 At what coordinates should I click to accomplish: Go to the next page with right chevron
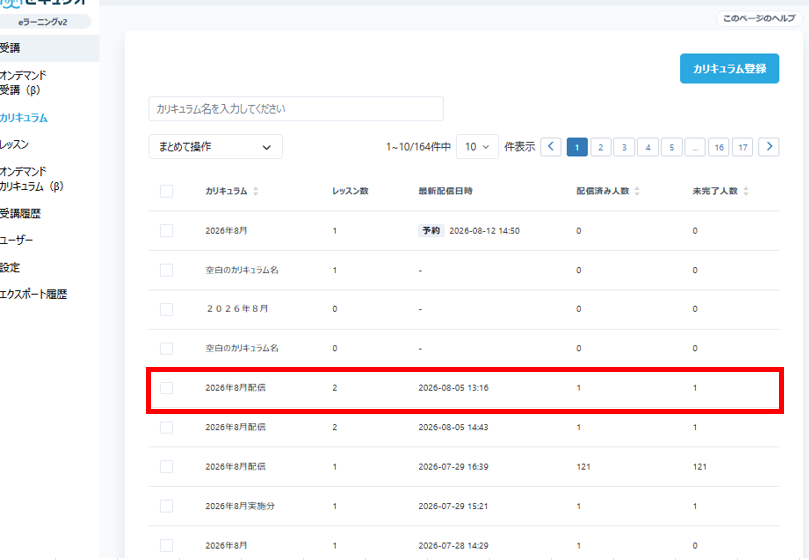(x=769, y=147)
